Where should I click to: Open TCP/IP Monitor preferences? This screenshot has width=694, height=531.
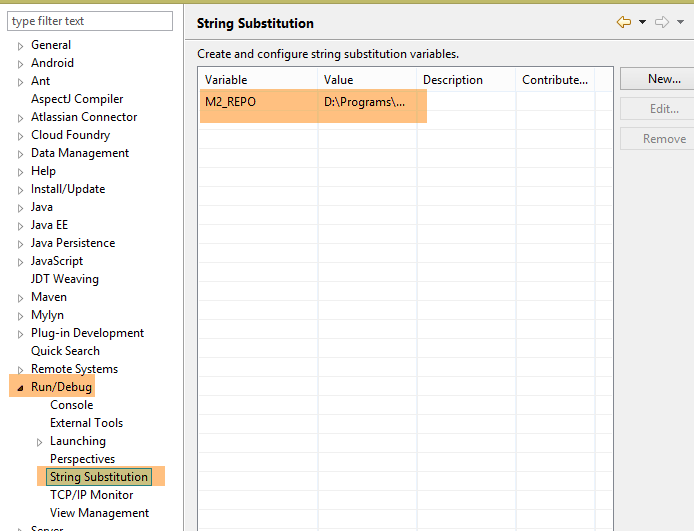91,495
